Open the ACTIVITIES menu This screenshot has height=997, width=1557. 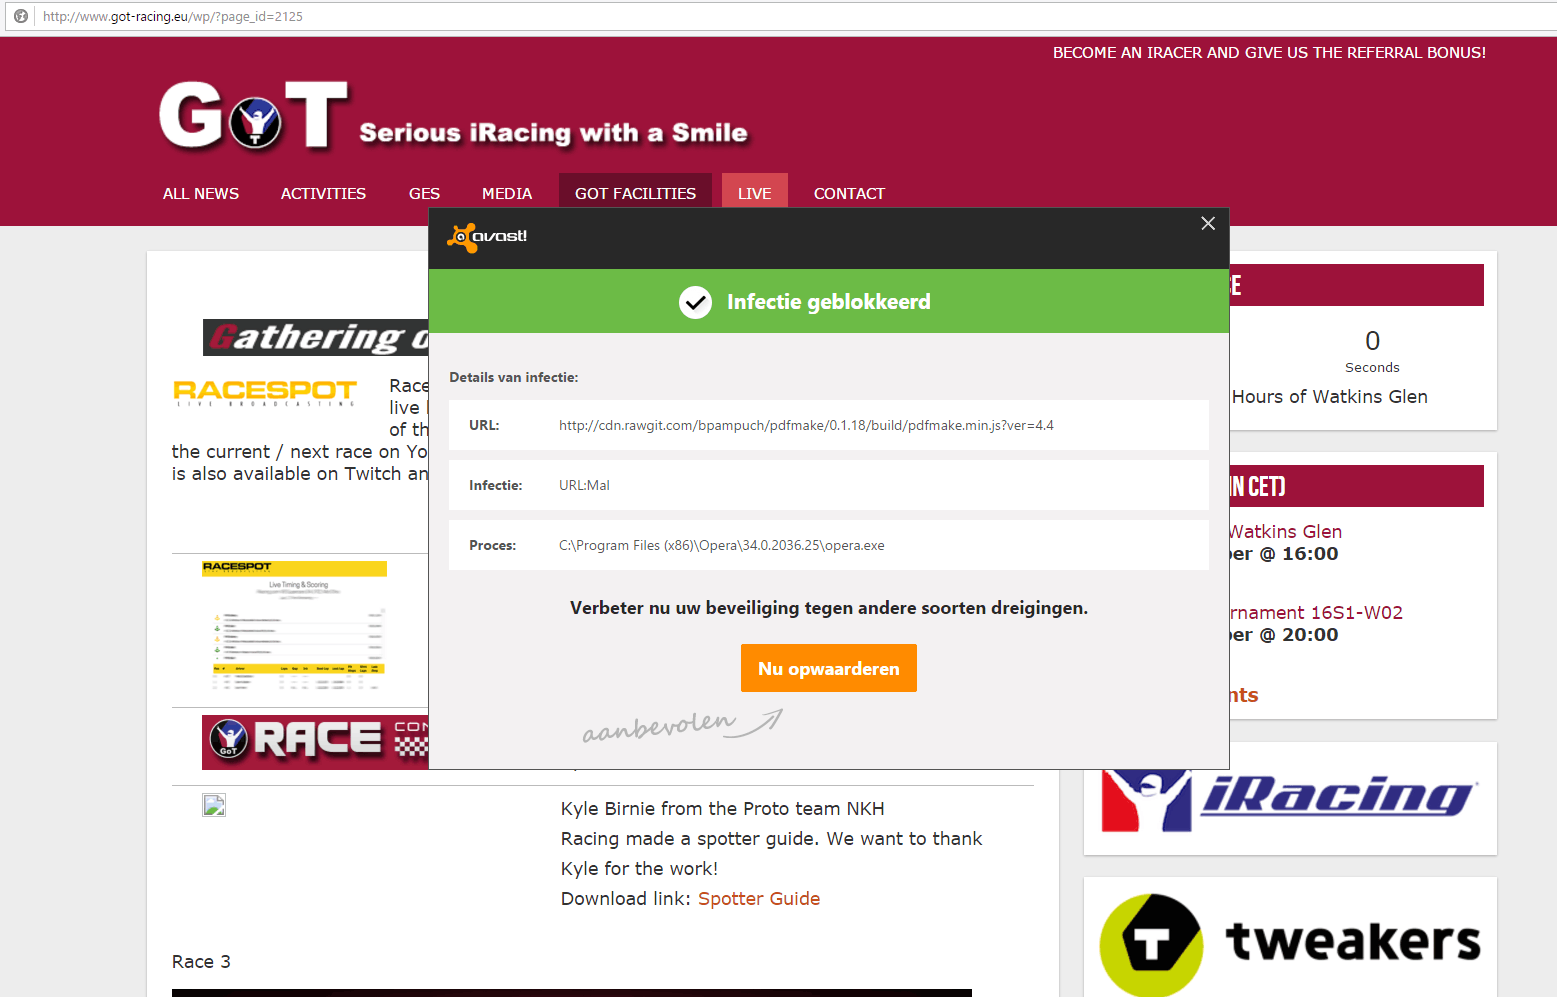coord(323,194)
